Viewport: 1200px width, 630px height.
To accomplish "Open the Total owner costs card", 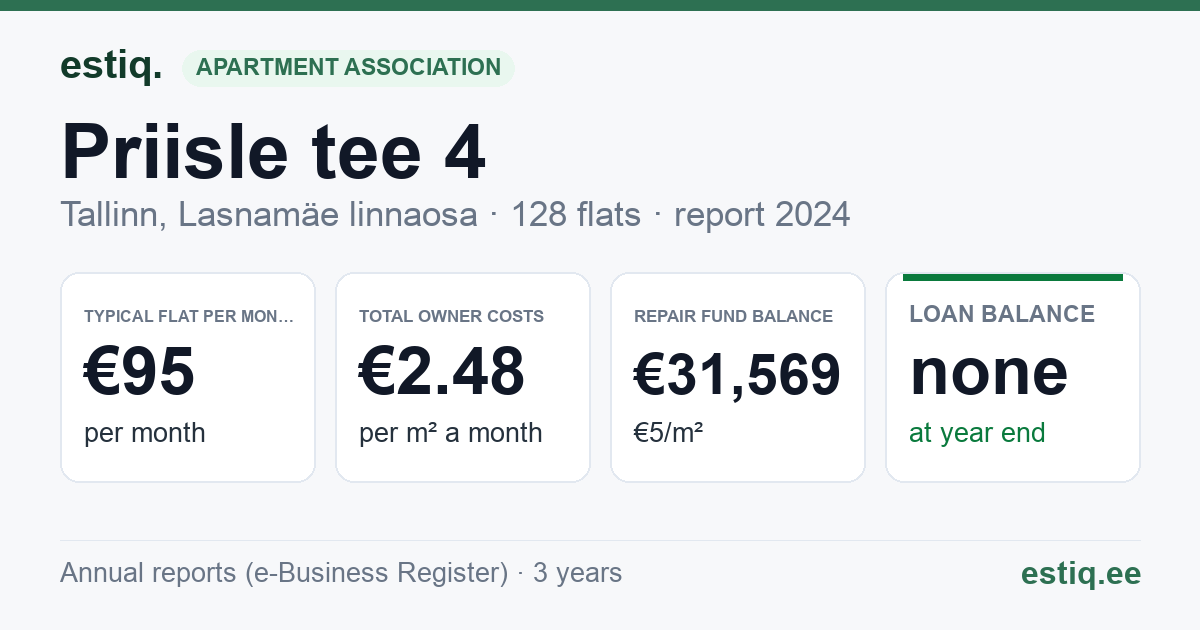I will pos(463,377).
